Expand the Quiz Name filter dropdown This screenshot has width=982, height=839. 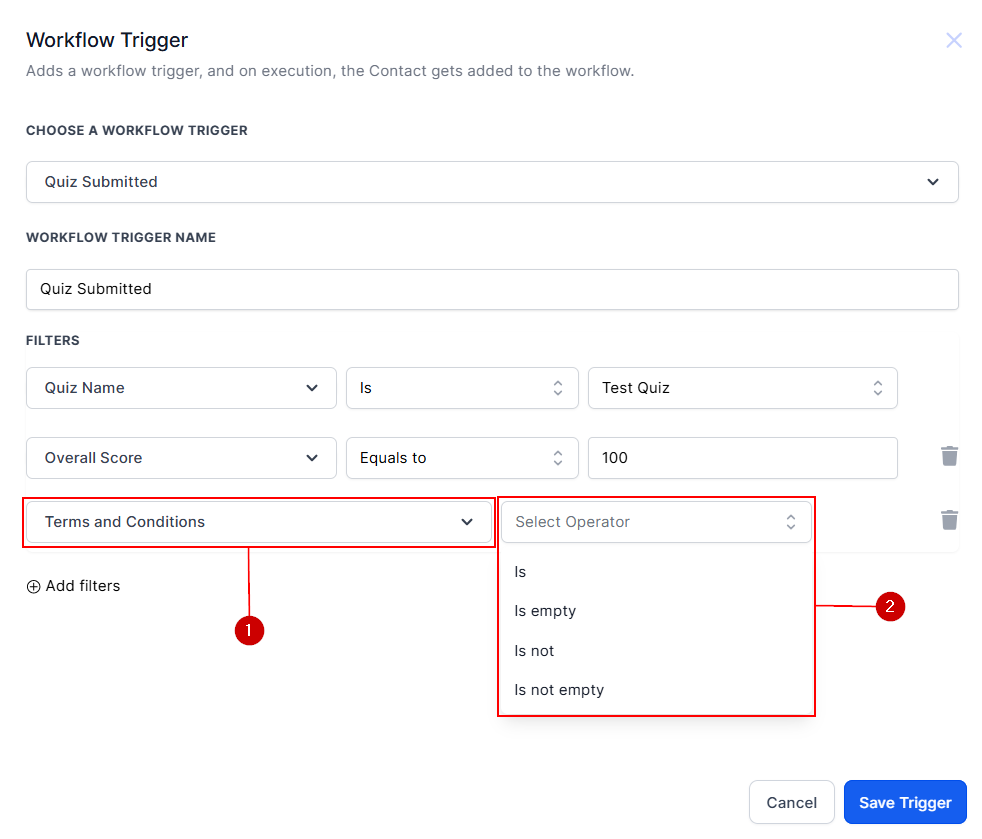181,388
